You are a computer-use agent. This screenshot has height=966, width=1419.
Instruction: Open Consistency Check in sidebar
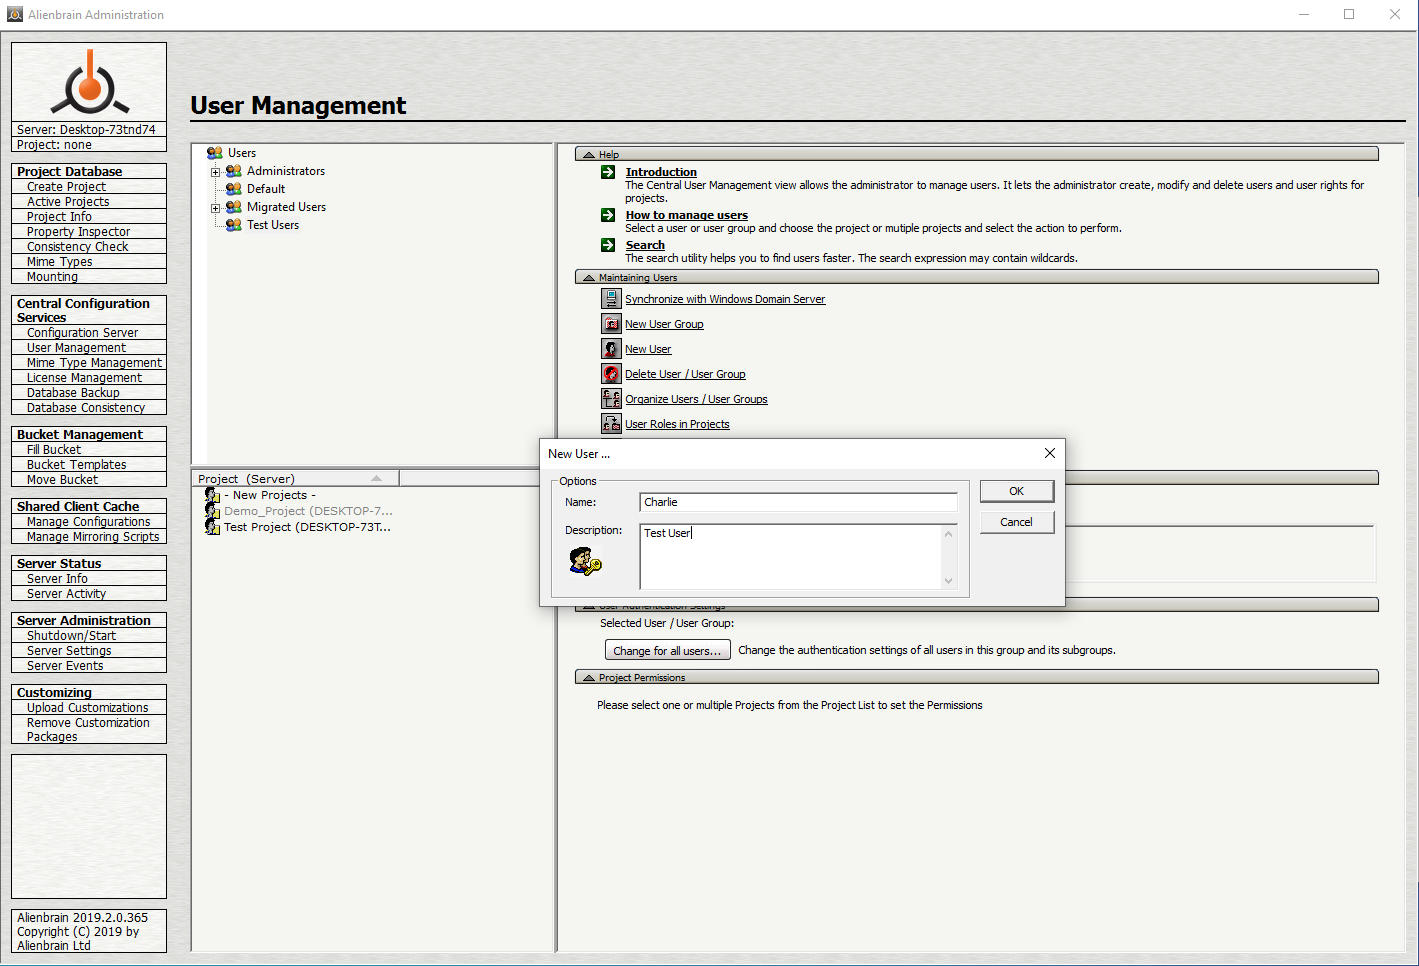(78, 247)
